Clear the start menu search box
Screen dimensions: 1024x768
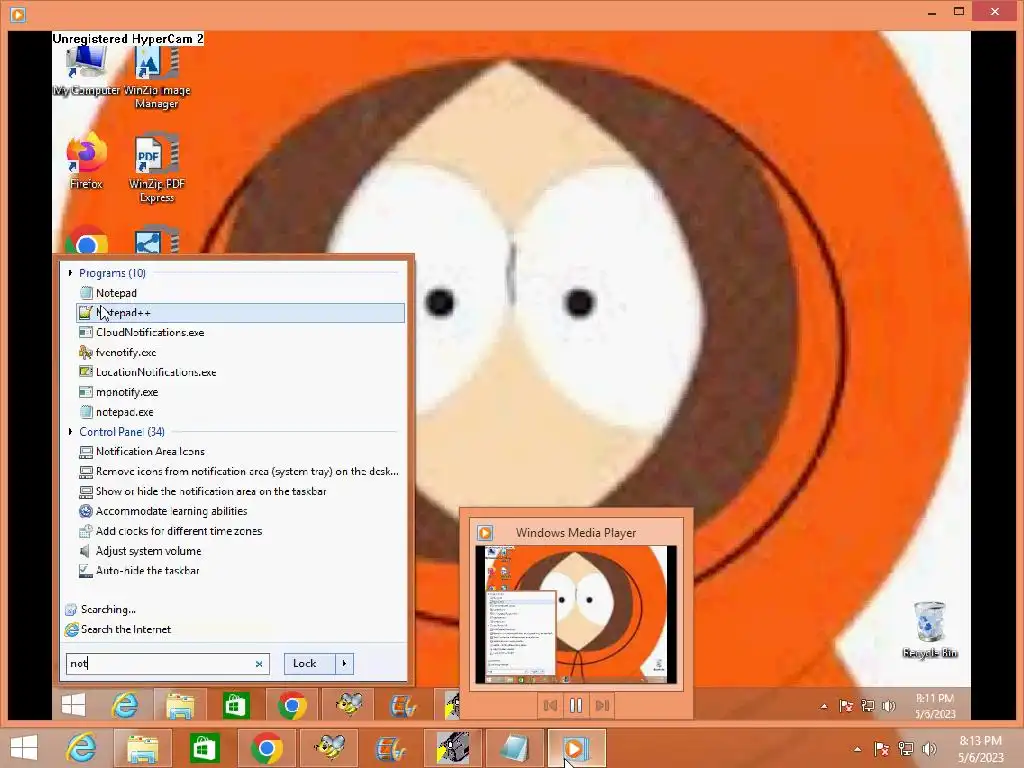click(259, 664)
